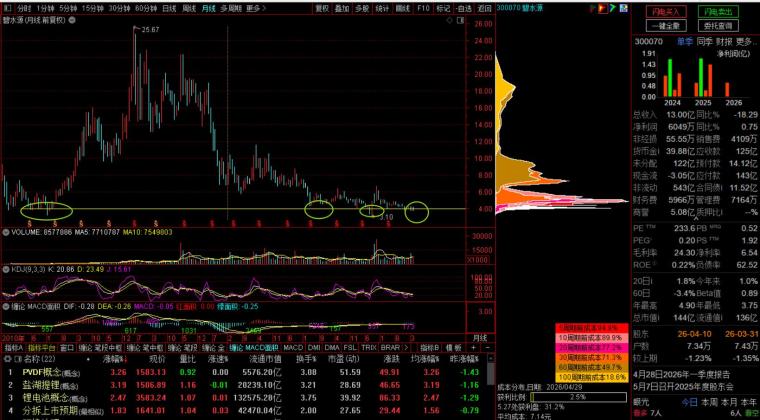The image size is (760, 420).
Task: Click the panel layout icon before 分时
Action: (7, 8)
